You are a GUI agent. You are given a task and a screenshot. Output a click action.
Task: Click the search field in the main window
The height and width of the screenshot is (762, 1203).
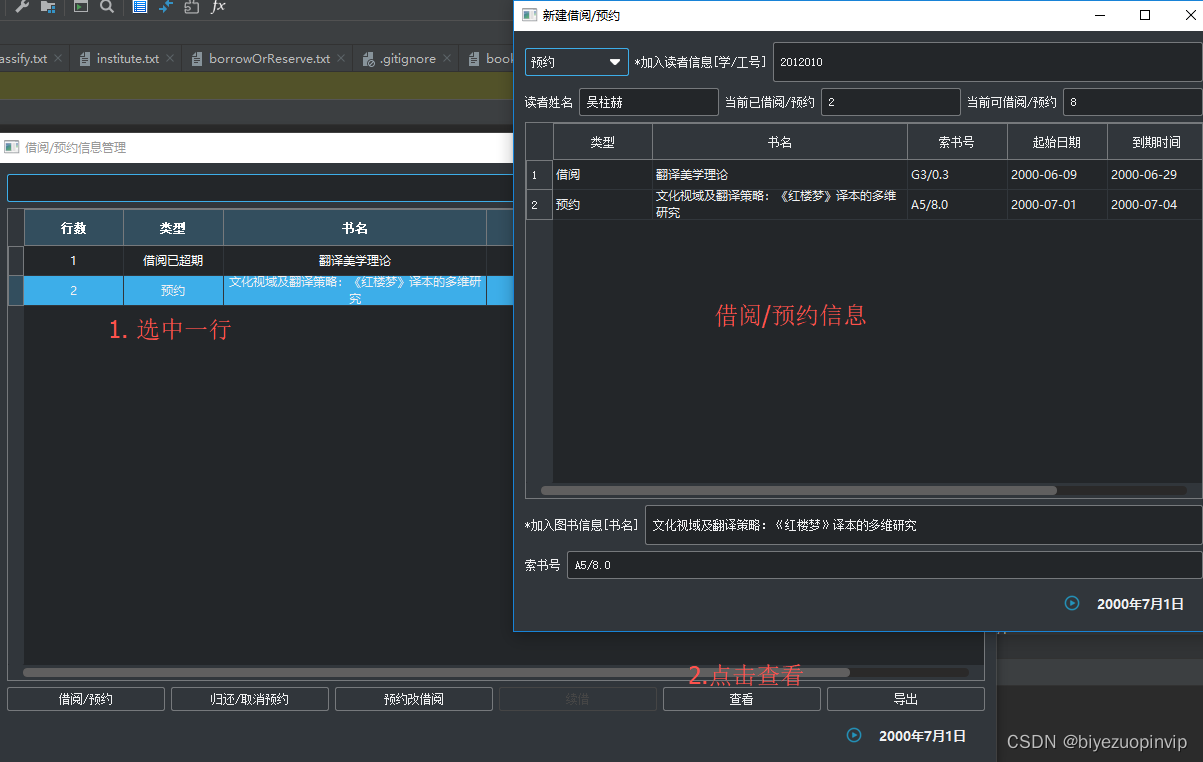260,188
